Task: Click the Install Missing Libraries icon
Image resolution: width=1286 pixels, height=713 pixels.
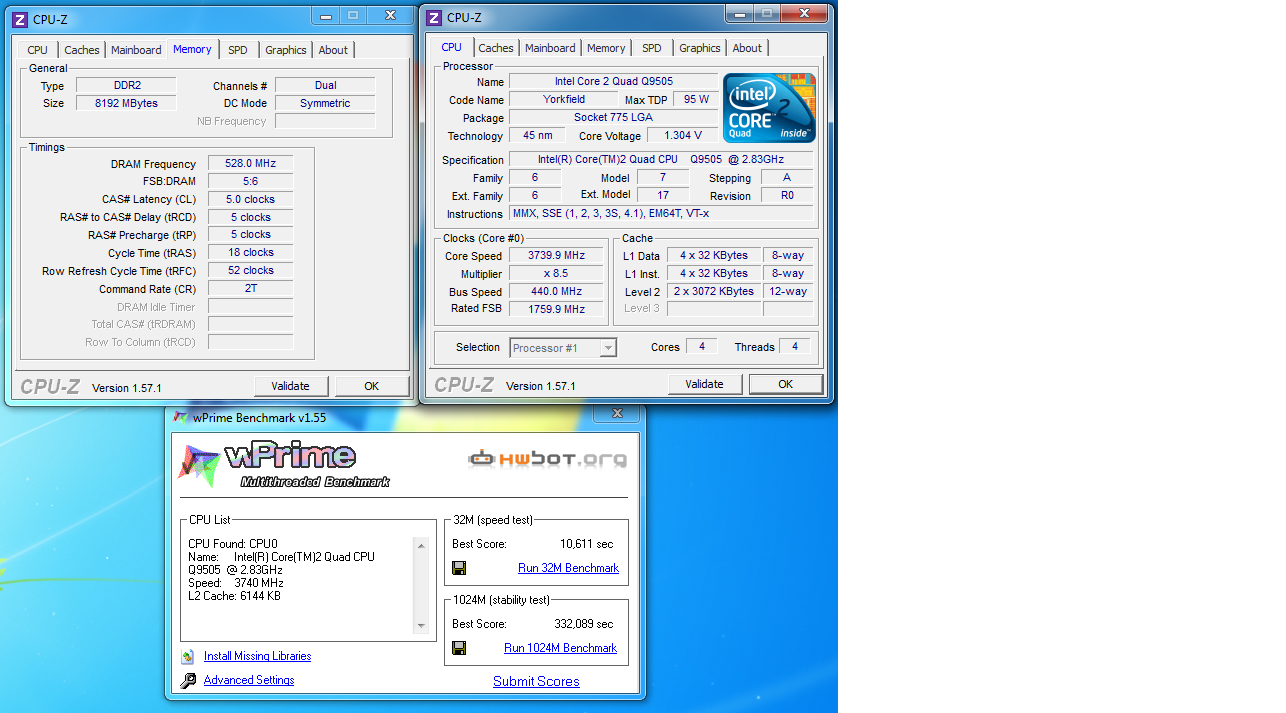Action: click(x=188, y=657)
